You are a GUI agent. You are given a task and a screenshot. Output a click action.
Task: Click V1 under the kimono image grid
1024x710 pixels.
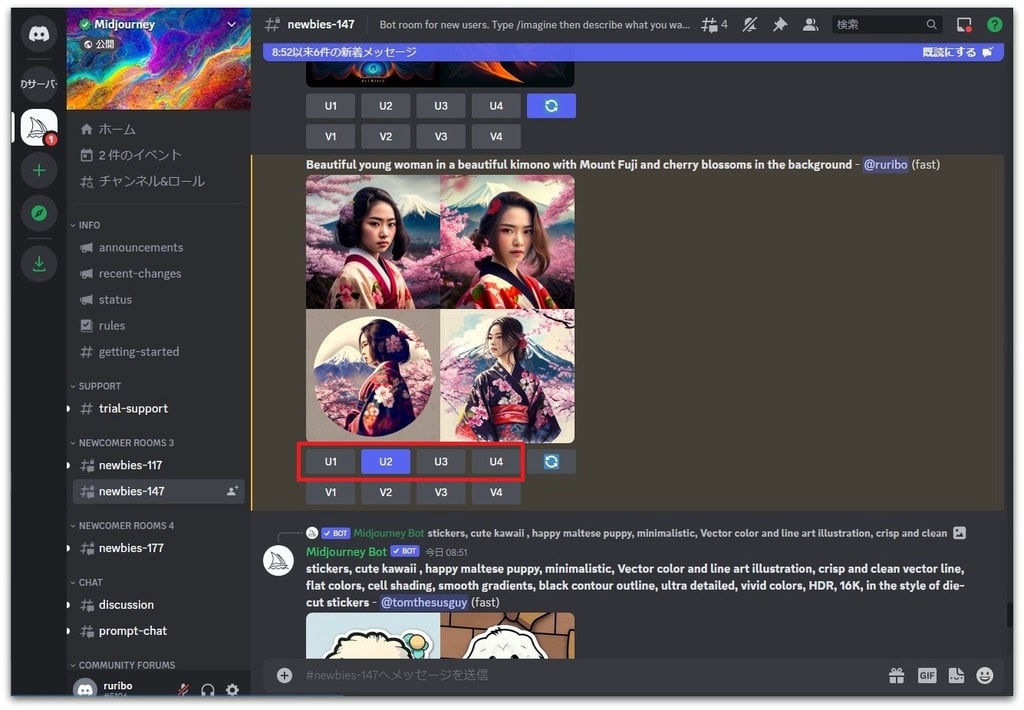click(x=330, y=492)
